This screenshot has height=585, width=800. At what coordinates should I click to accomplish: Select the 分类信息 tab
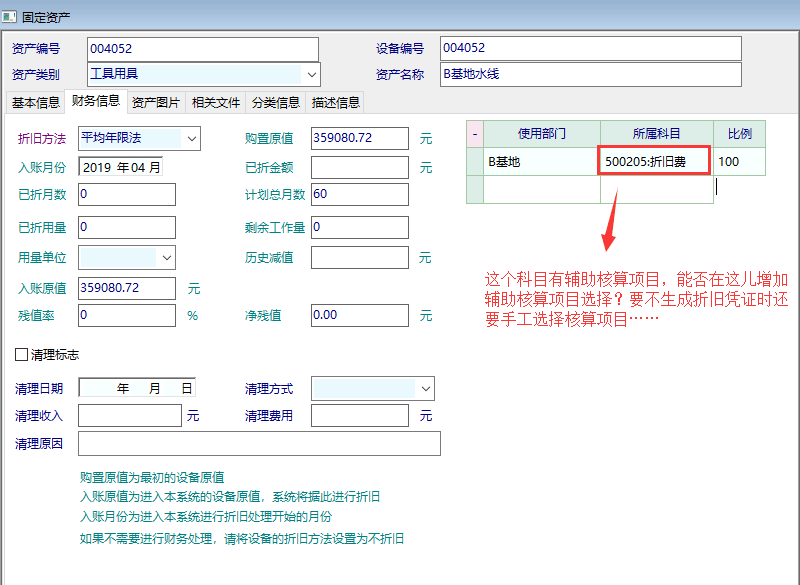pyautogui.click(x=276, y=102)
